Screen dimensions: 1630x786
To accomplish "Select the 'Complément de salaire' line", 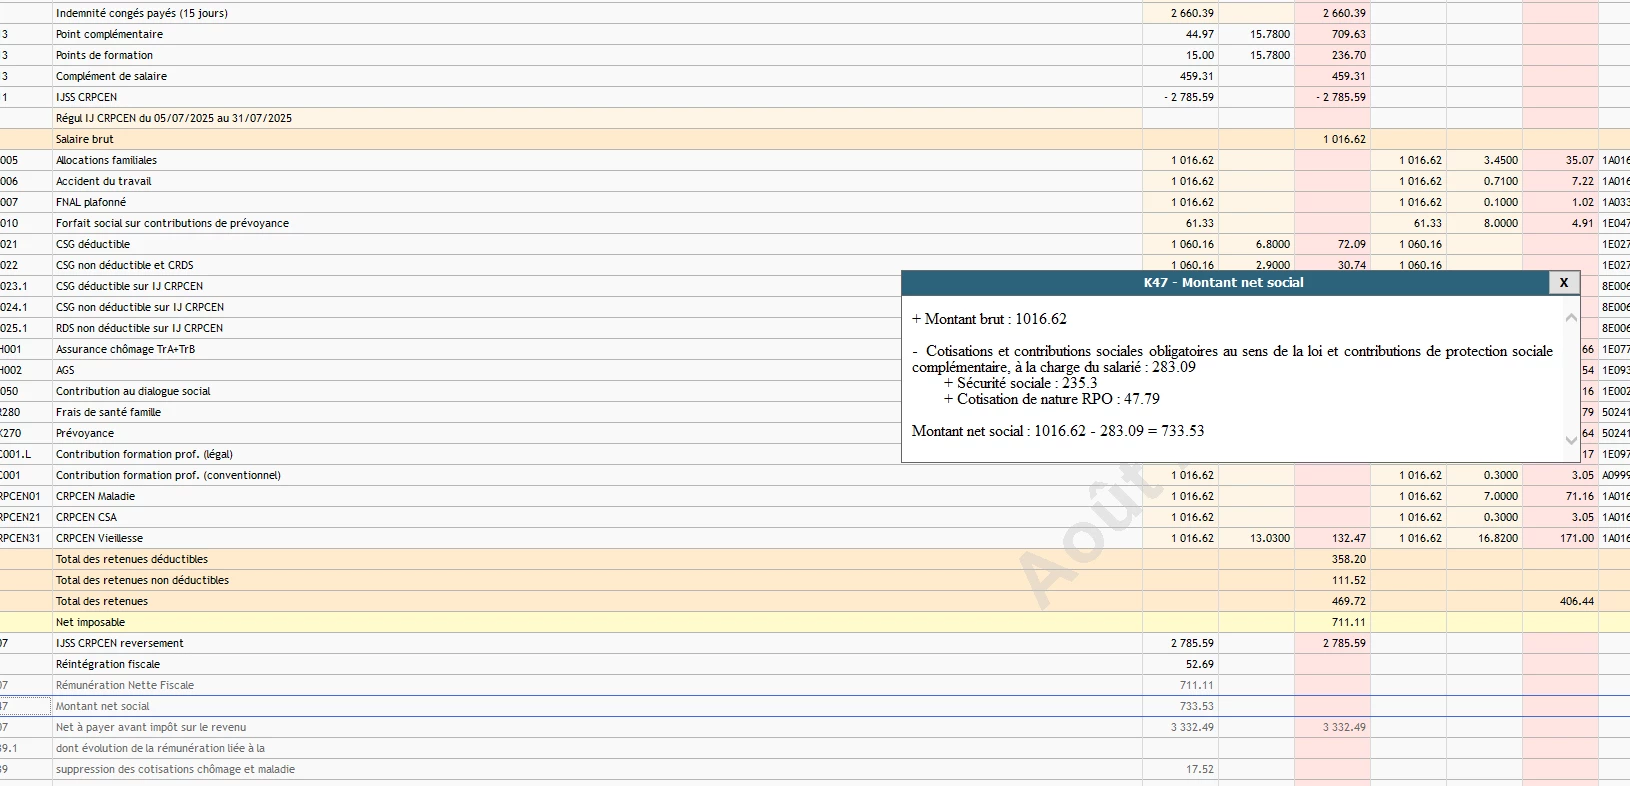I will tap(111, 76).
